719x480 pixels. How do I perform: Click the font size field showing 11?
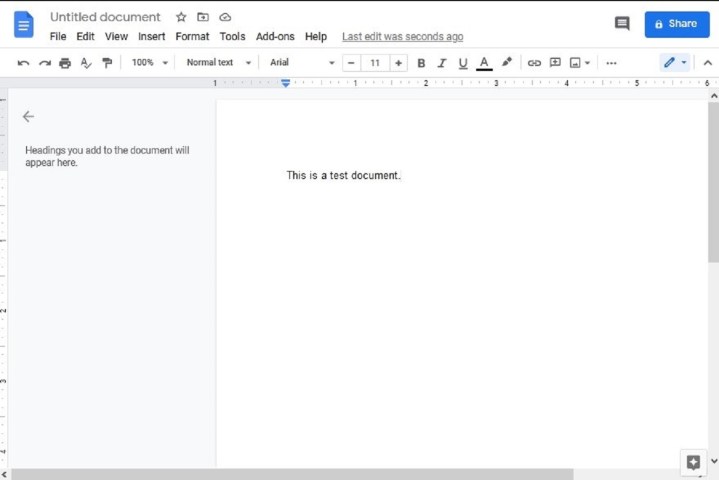pyautogui.click(x=375, y=63)
